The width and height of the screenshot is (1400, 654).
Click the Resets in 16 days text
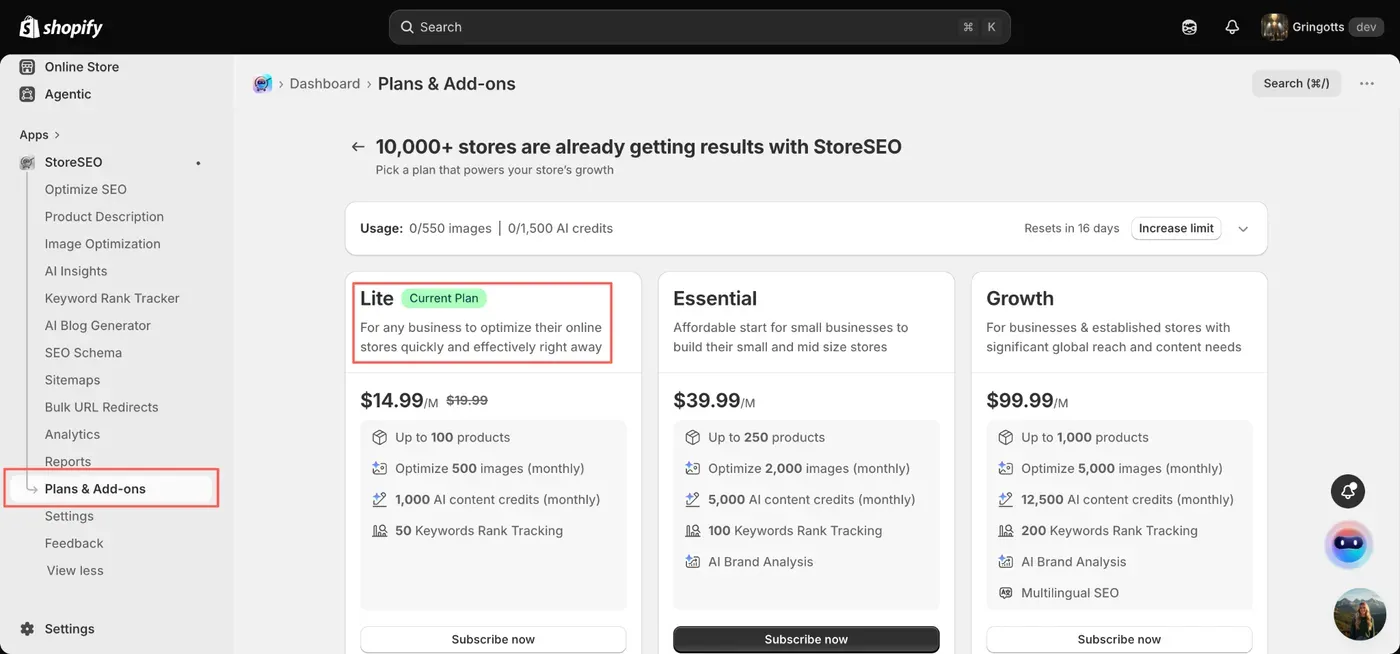point(1071,228)
